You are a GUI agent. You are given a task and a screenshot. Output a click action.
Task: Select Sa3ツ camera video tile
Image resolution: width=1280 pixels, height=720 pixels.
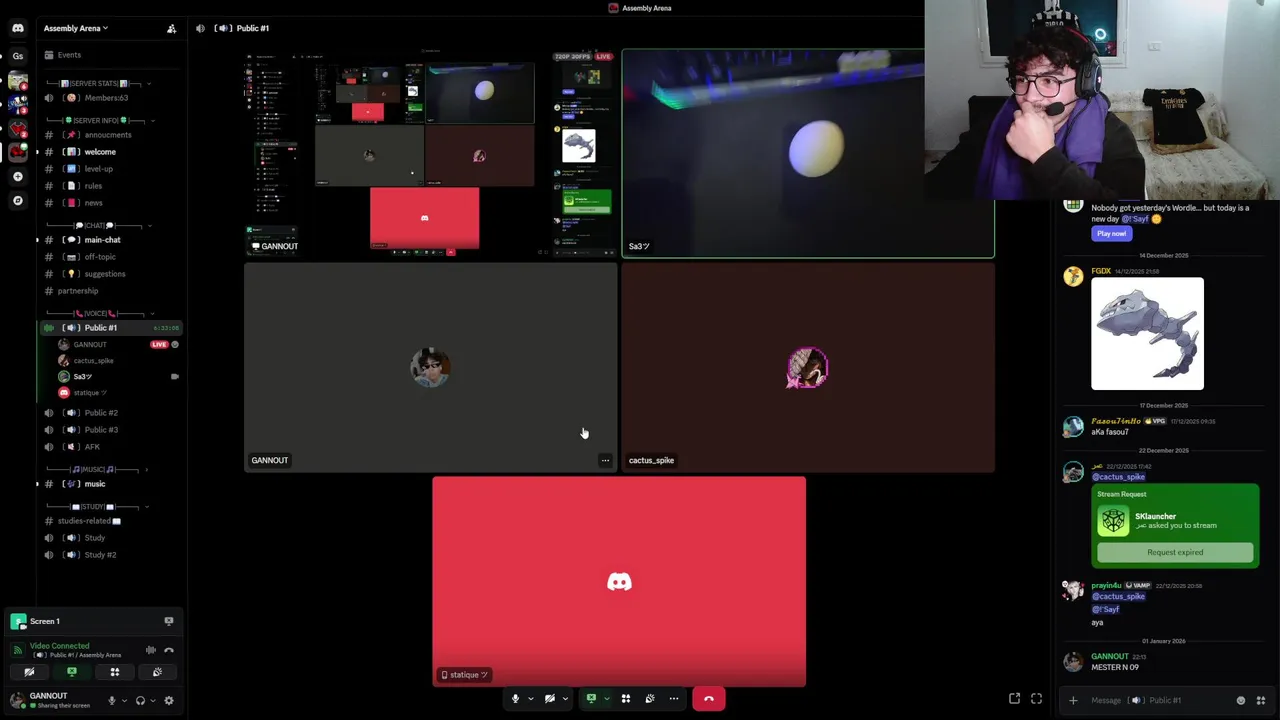coord(808,154)
